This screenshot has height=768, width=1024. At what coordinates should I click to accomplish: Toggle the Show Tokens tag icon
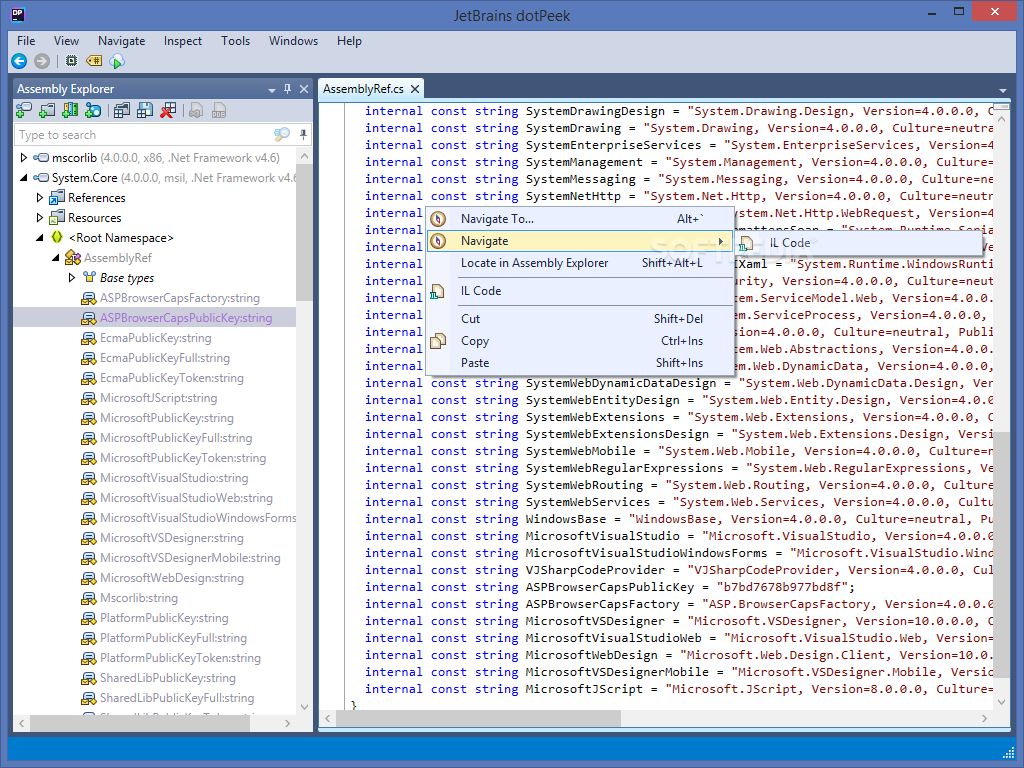click(x=94, y=61)
